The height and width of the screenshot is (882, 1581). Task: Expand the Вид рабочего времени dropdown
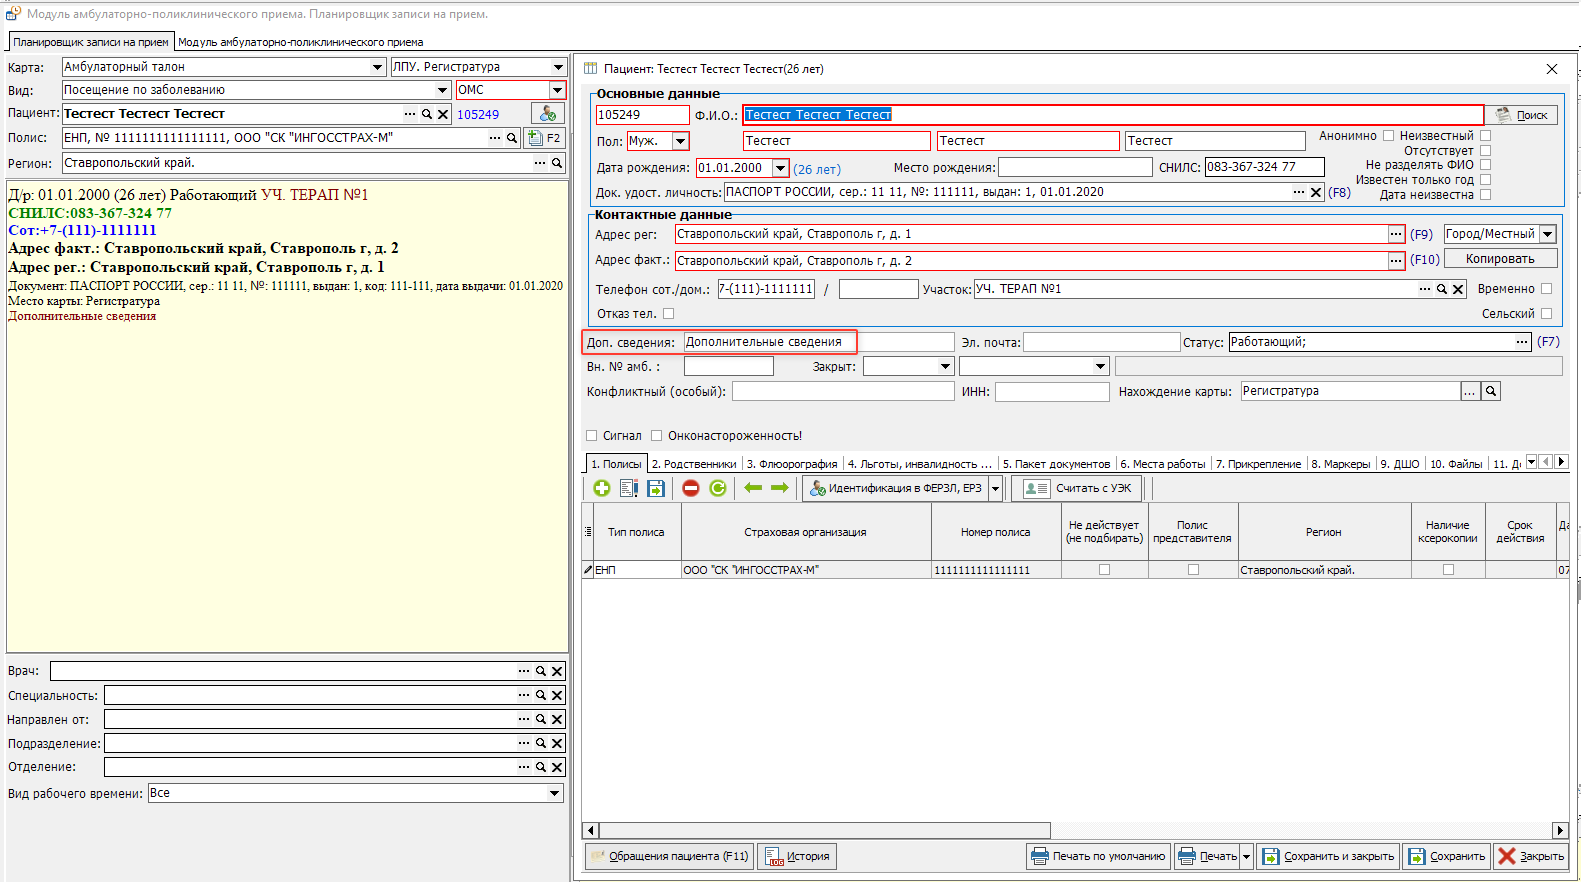coord(554,793)
